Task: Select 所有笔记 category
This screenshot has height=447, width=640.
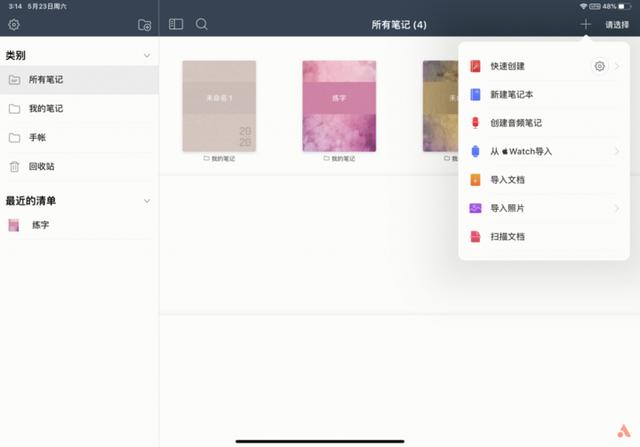Action: (79, 80)
